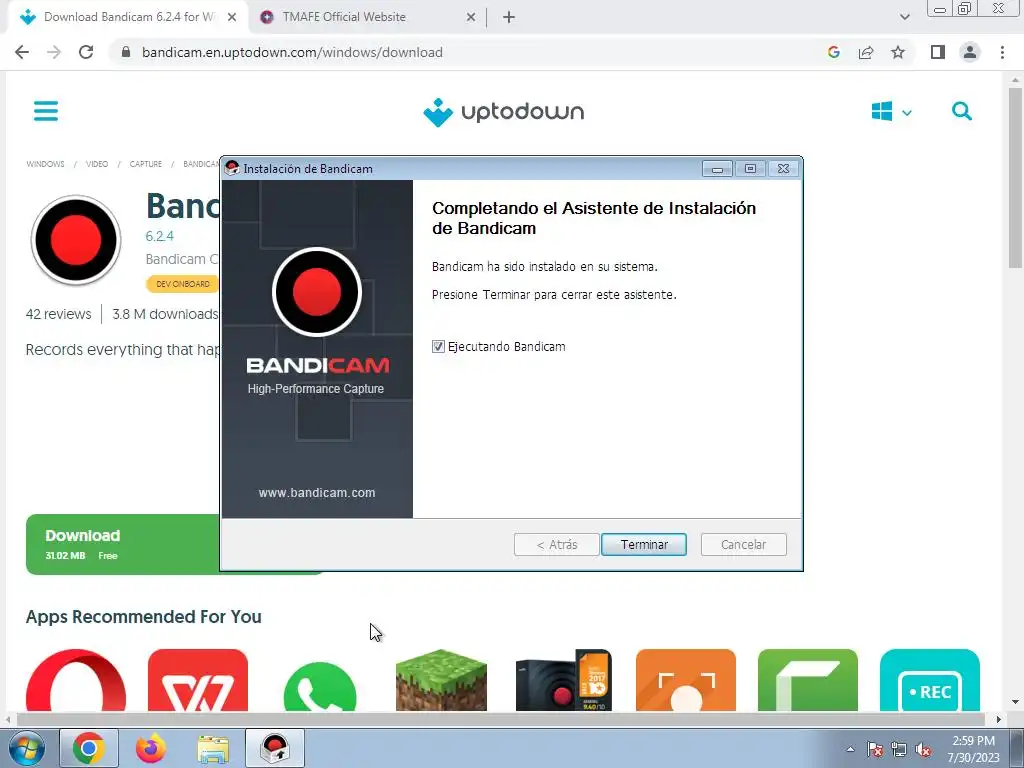Click the Bandicam installer taskbar icon

275,748
